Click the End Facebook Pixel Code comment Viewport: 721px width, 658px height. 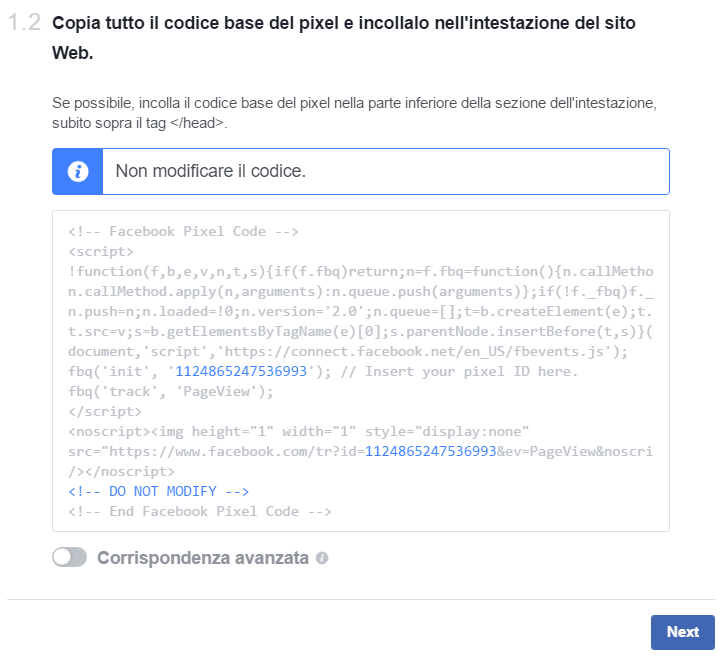click(x=200, y=511)
